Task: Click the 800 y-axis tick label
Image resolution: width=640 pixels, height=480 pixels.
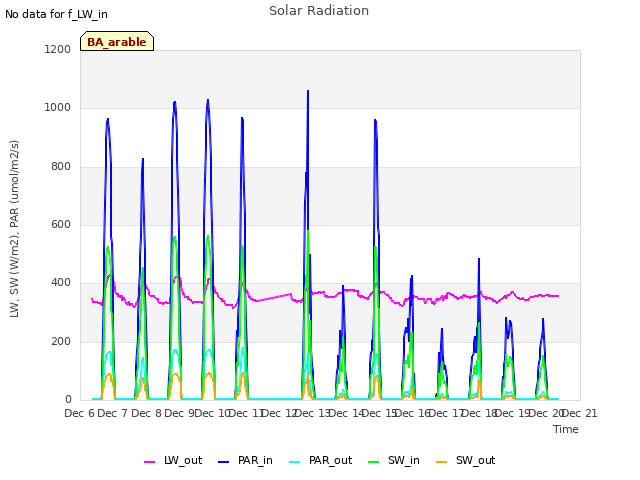Action: [x=61, y=167]
